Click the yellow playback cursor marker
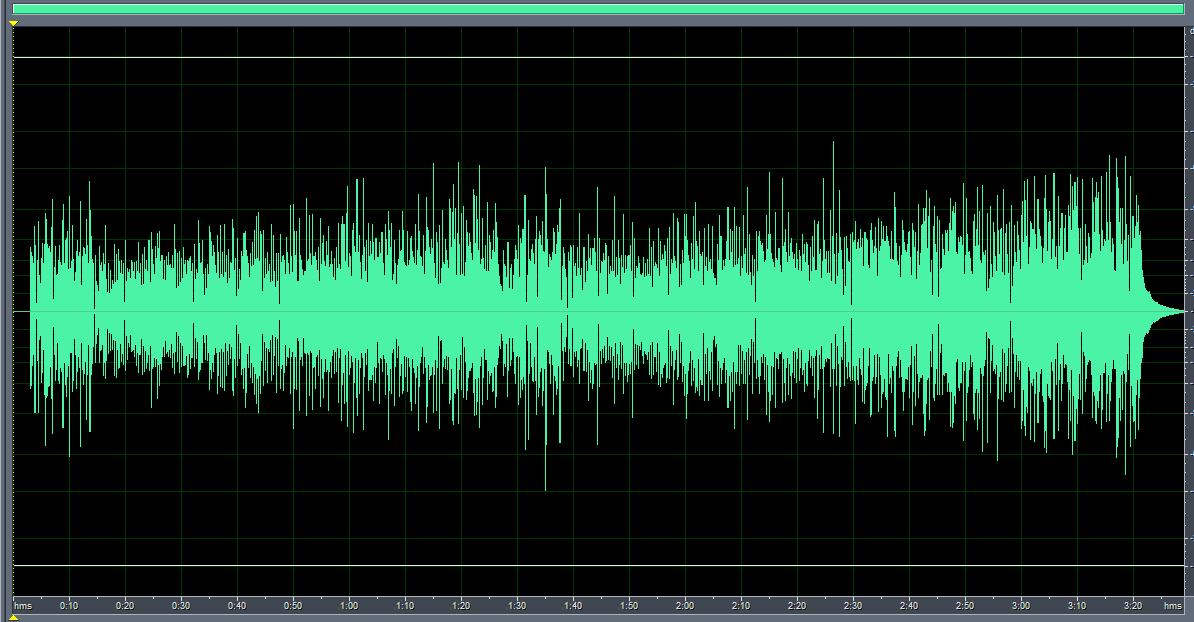This screenshot has height=622, width=1194. pyautogui.click(x=14, y=23)
